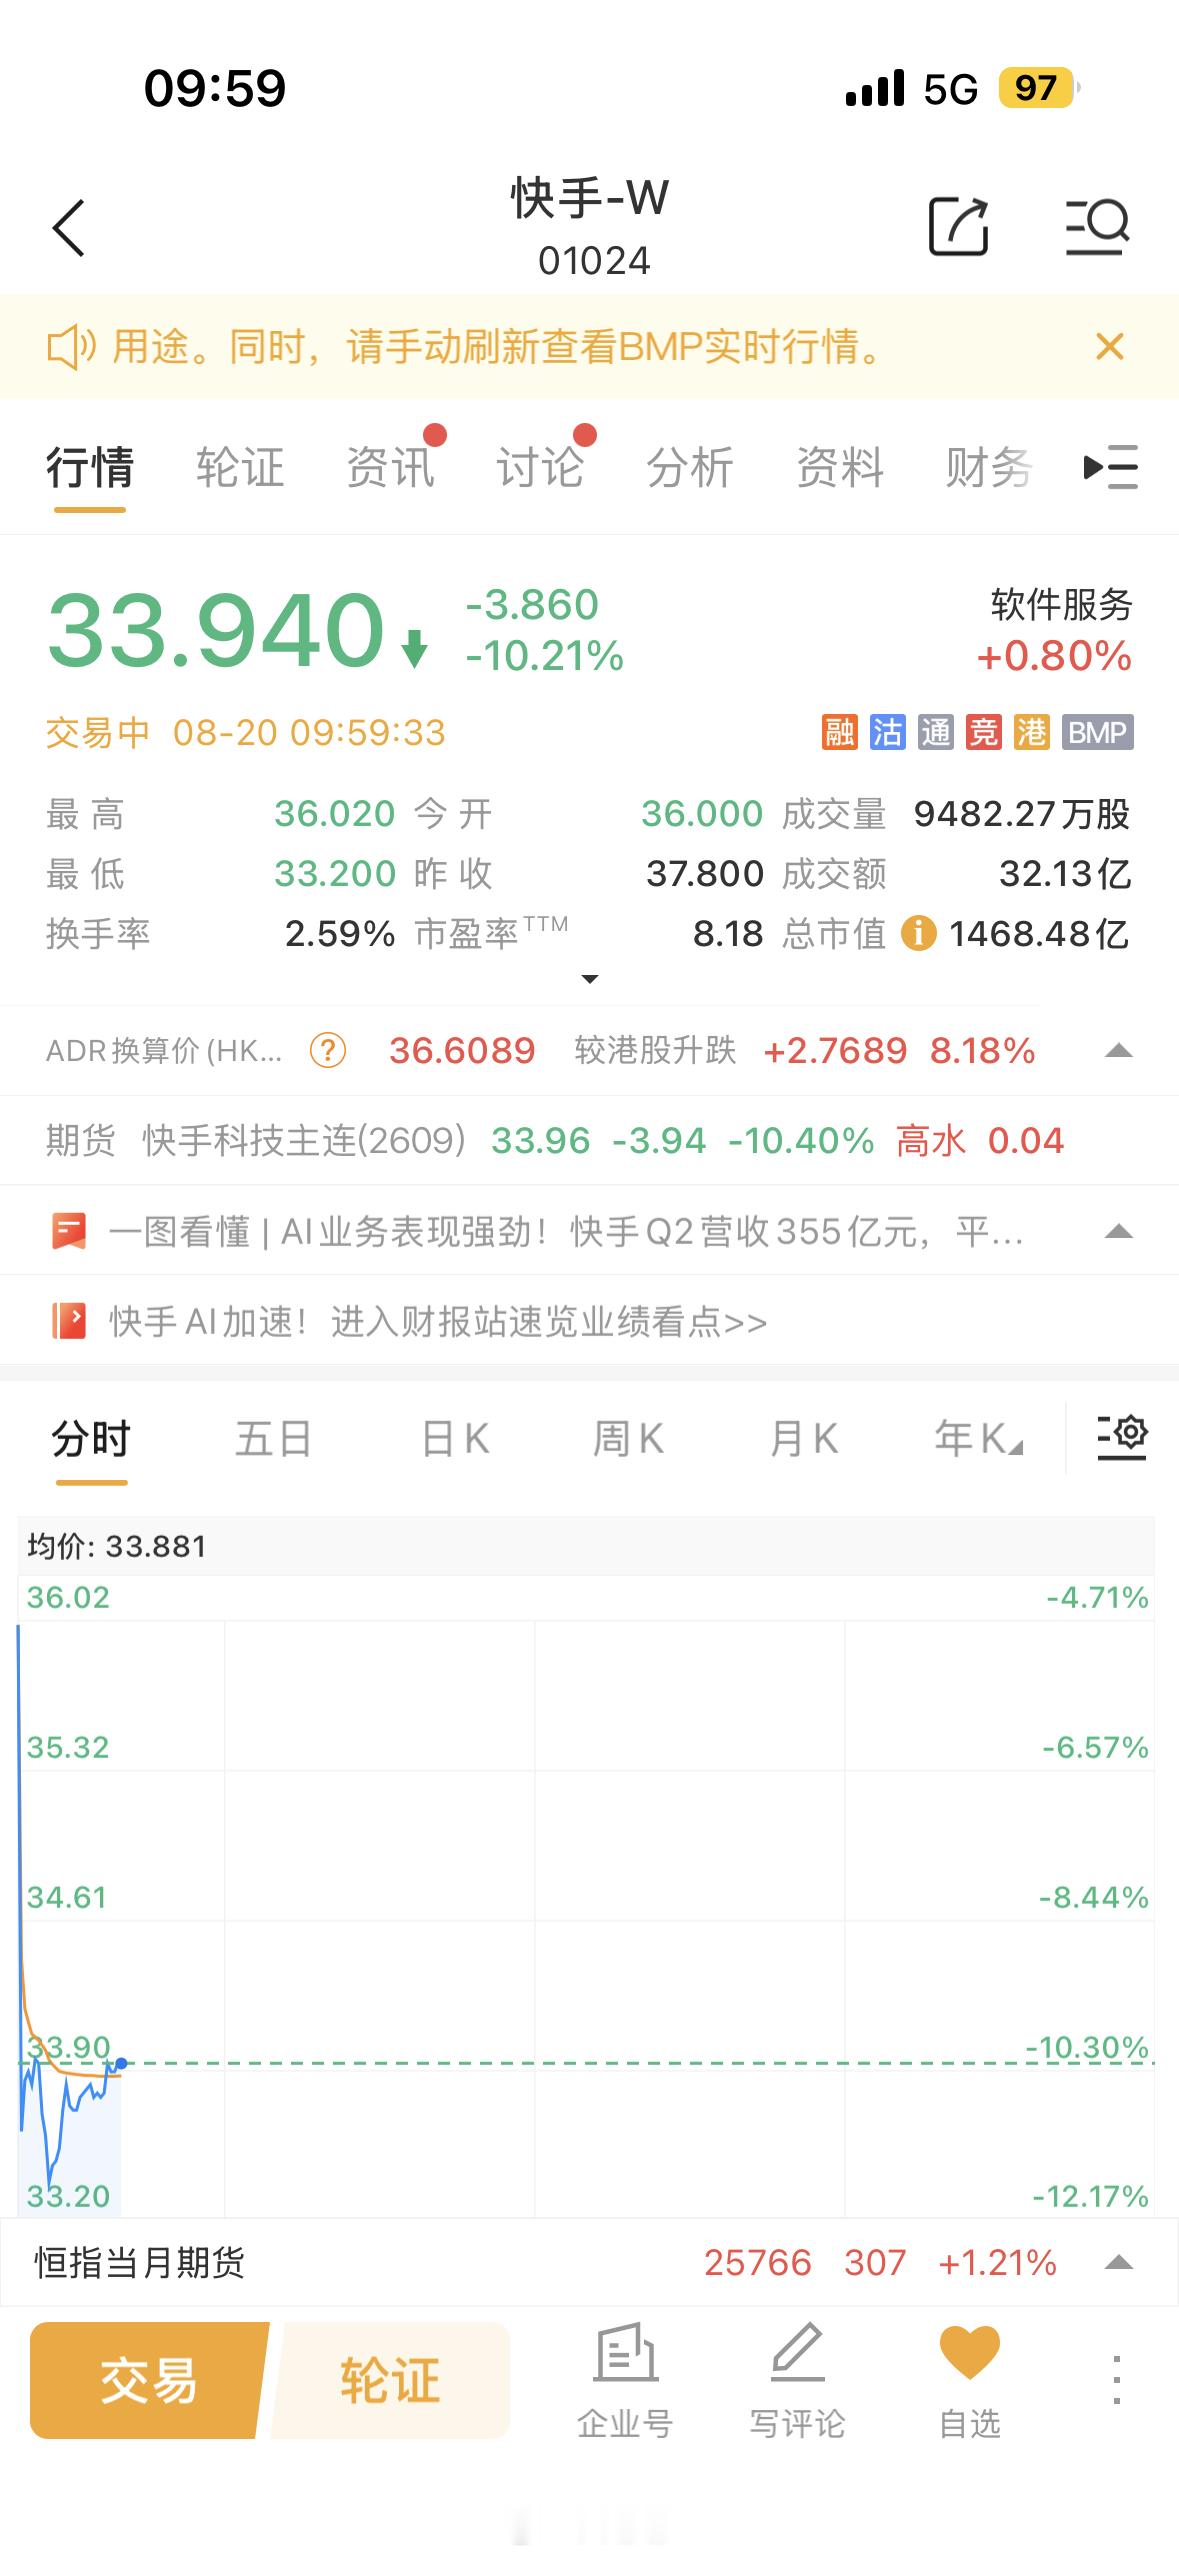The width and height of the screenshot is (1179, 2556).
Task: Tap the BMP实时行情 notice text
Action: pyautogui.click(x=497, y=347)
